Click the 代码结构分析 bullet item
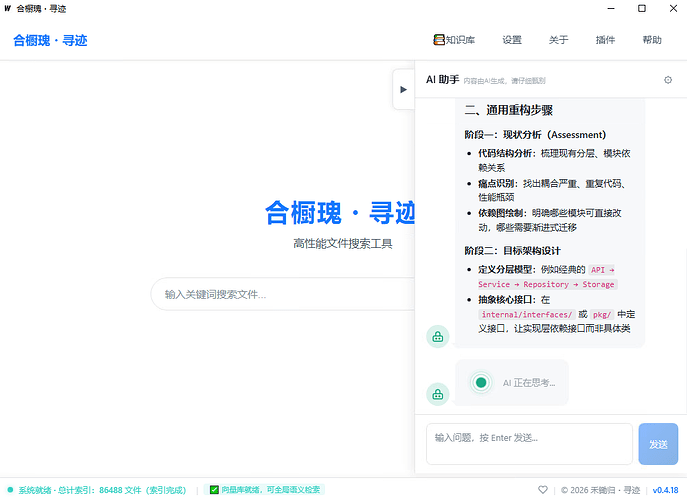 (554, 160)
